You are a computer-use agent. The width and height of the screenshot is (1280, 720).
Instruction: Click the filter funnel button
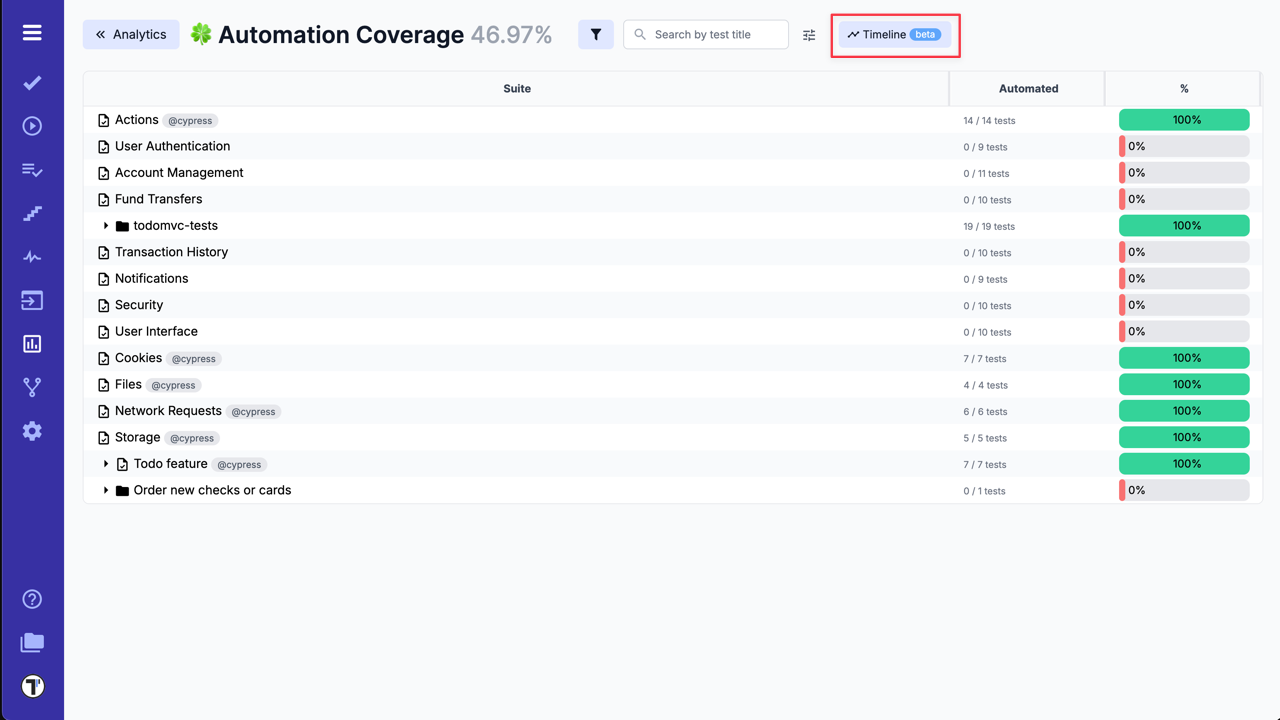595,34
